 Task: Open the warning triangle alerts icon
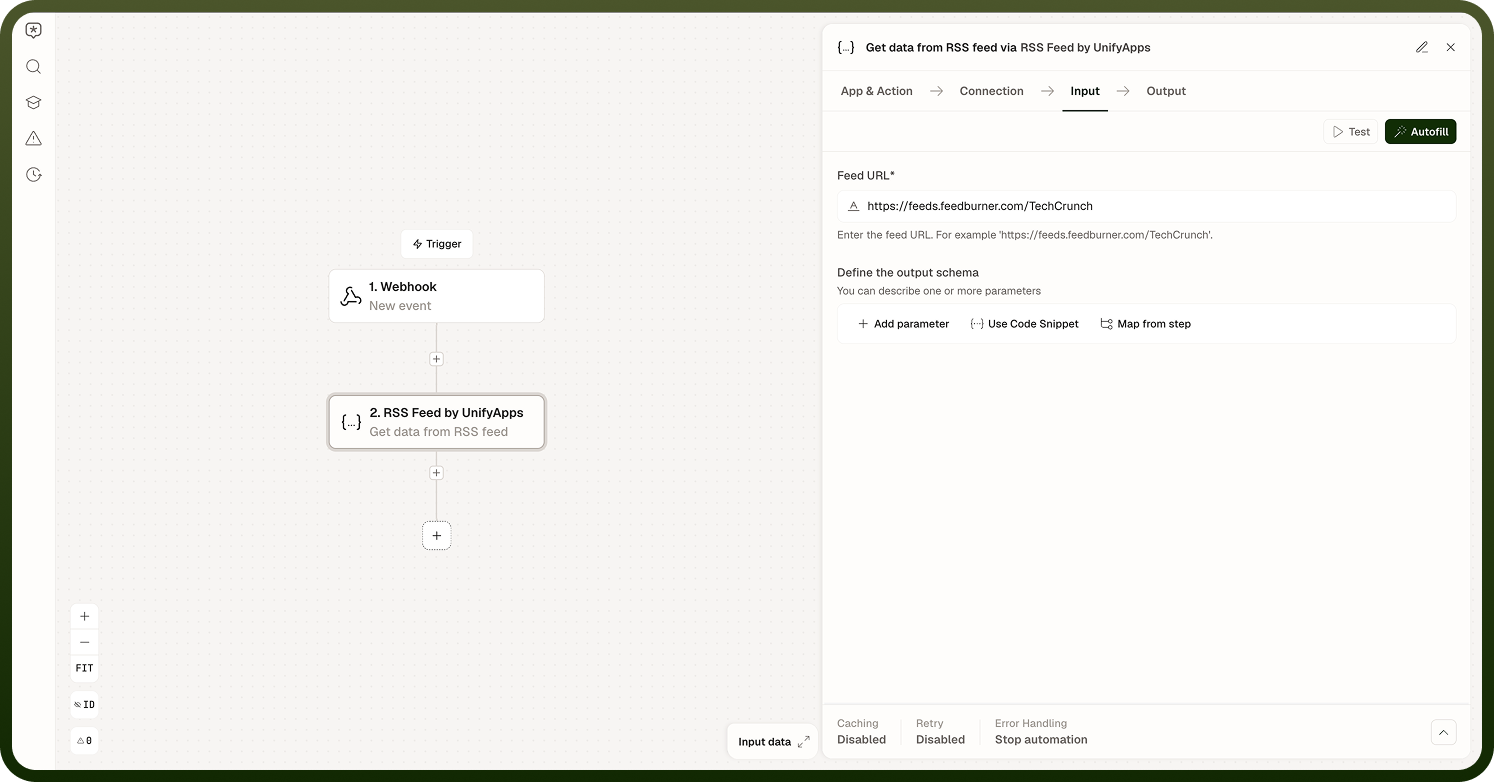point(34,139)
